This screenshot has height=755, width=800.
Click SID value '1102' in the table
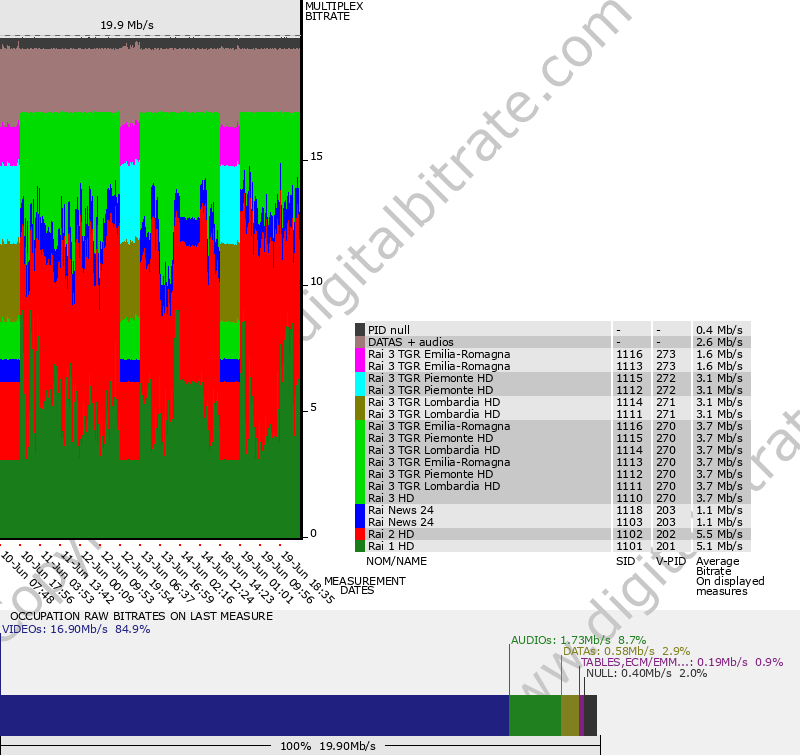click(x=629, y=534)
